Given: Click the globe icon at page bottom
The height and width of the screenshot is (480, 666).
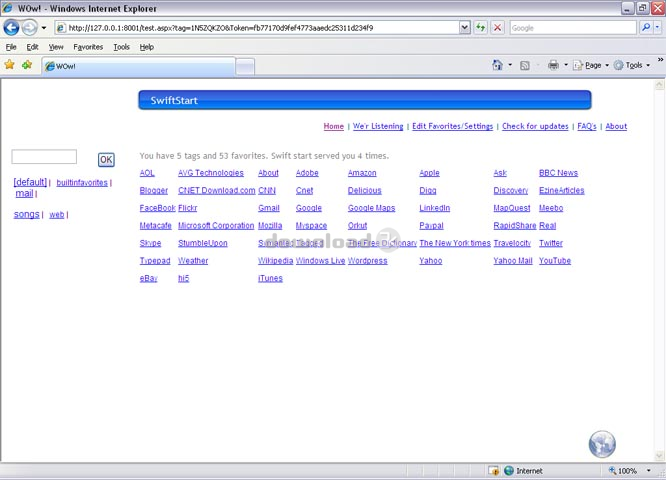Looking at the screenshot, I should [x=602, y=444].
